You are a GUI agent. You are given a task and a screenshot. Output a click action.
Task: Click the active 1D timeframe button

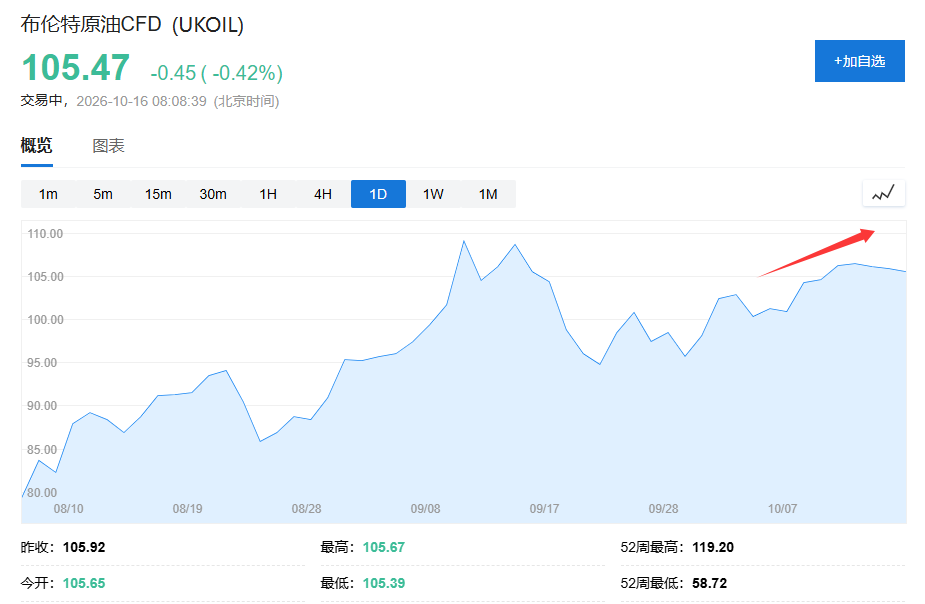tap(378, 194)
